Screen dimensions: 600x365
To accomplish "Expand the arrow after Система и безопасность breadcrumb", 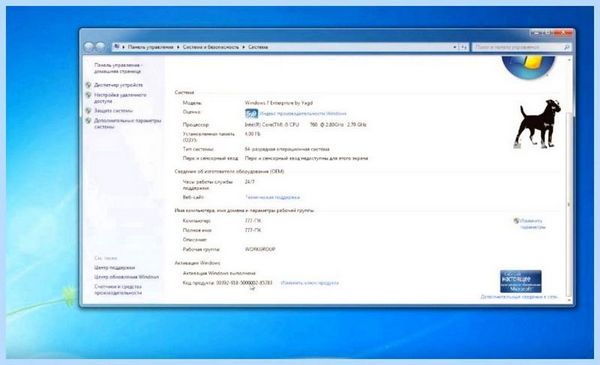I will tap(244, 47).
